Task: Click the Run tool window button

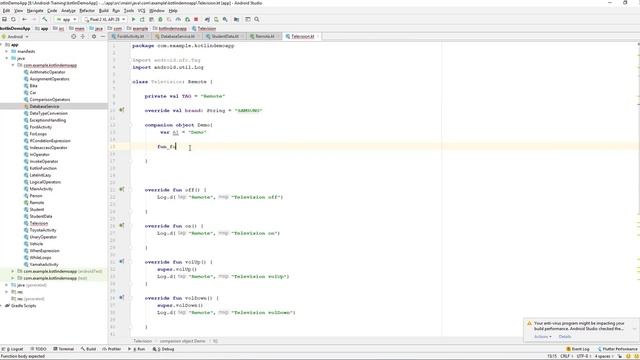Action: (137, 349)
